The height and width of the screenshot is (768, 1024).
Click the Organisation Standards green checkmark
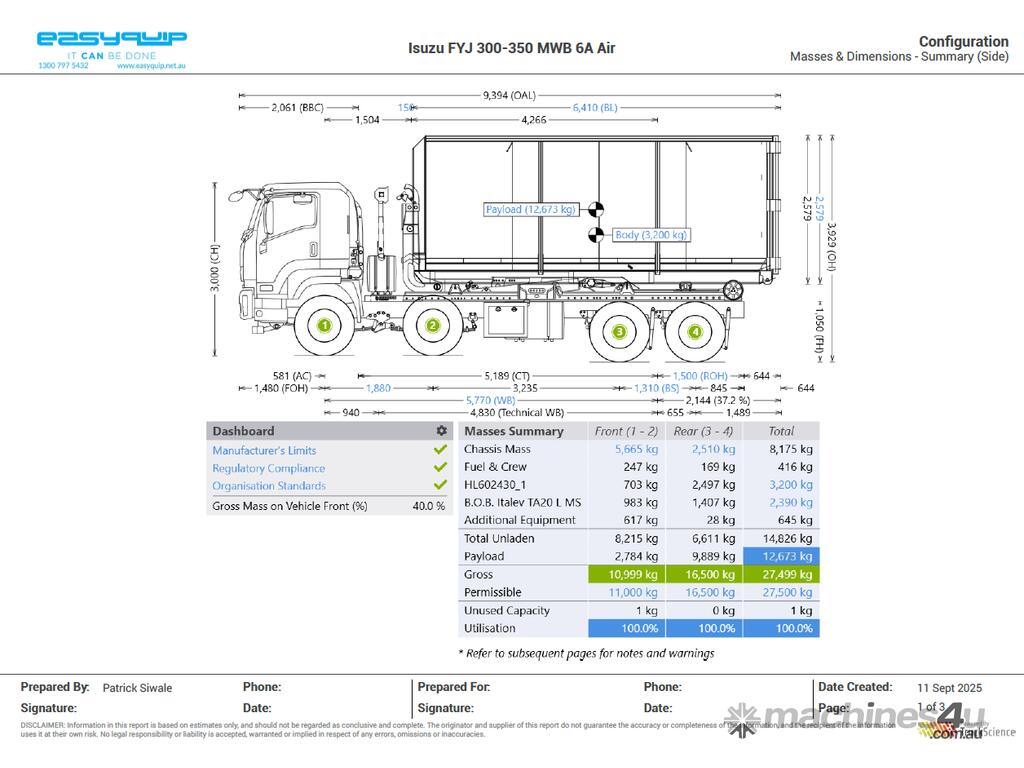tap(440, 486)
